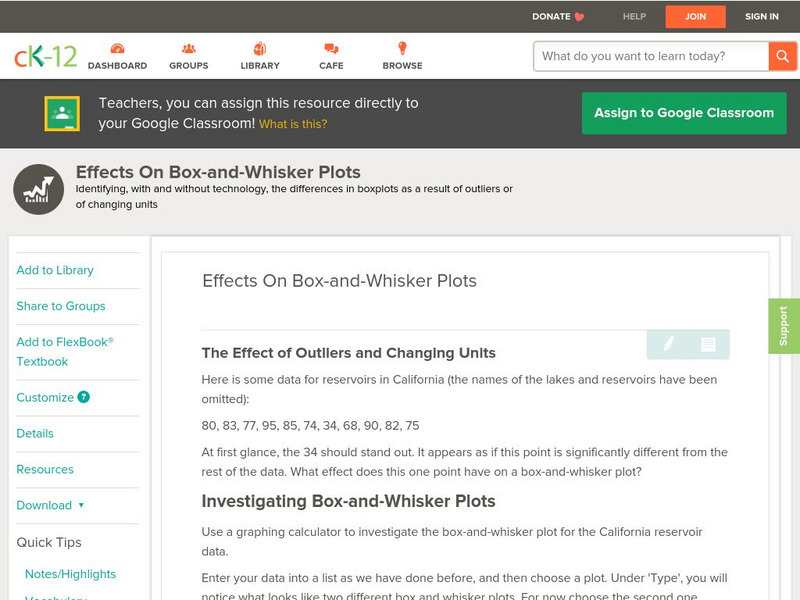Open the Details link
Screen dimensions: 800x600
click(35, 433)
